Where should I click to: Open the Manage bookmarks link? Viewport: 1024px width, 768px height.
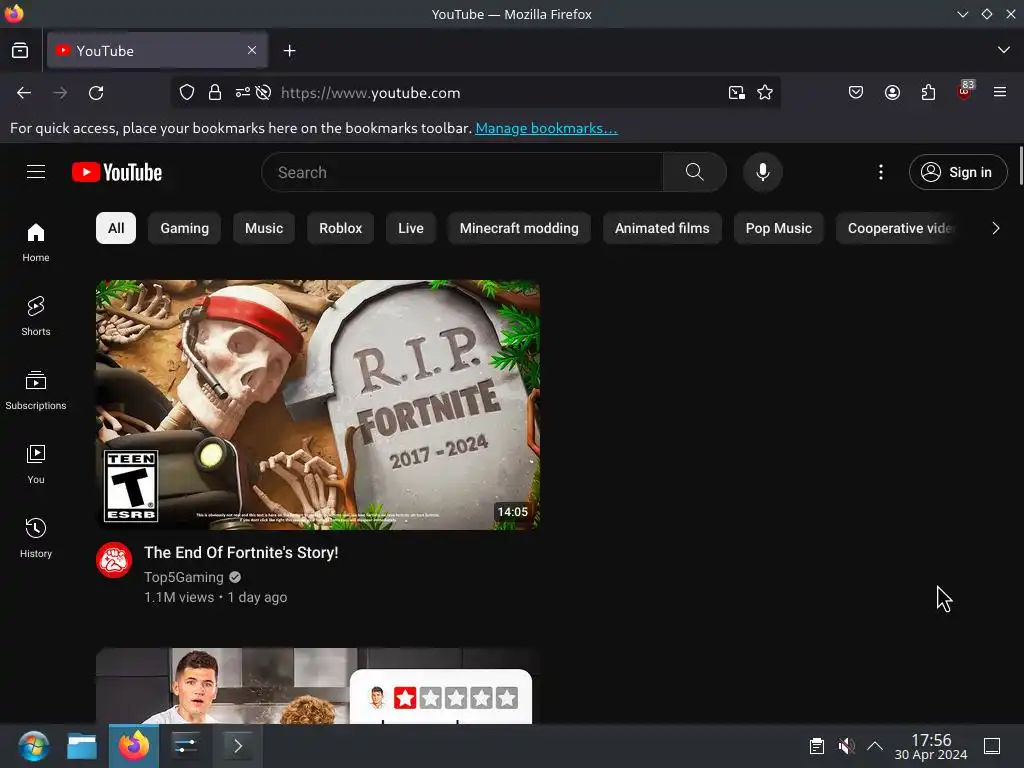point(546,128)
